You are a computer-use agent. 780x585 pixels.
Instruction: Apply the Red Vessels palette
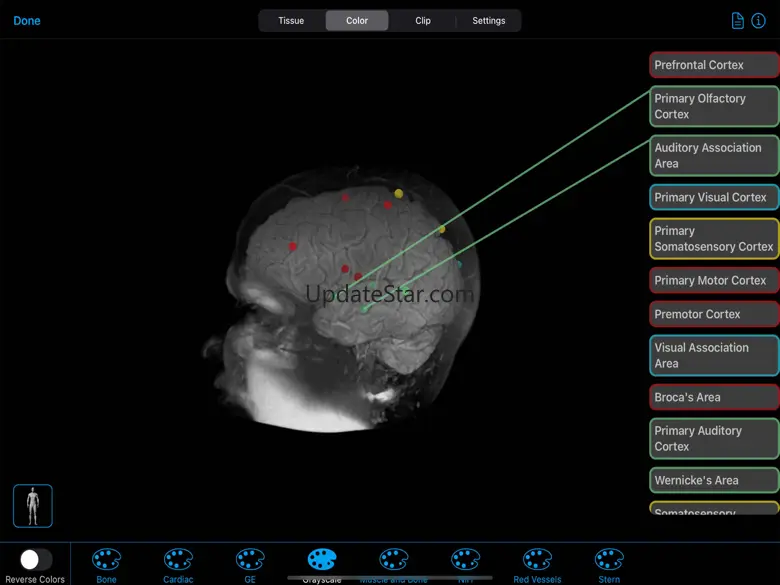point(537,560)
